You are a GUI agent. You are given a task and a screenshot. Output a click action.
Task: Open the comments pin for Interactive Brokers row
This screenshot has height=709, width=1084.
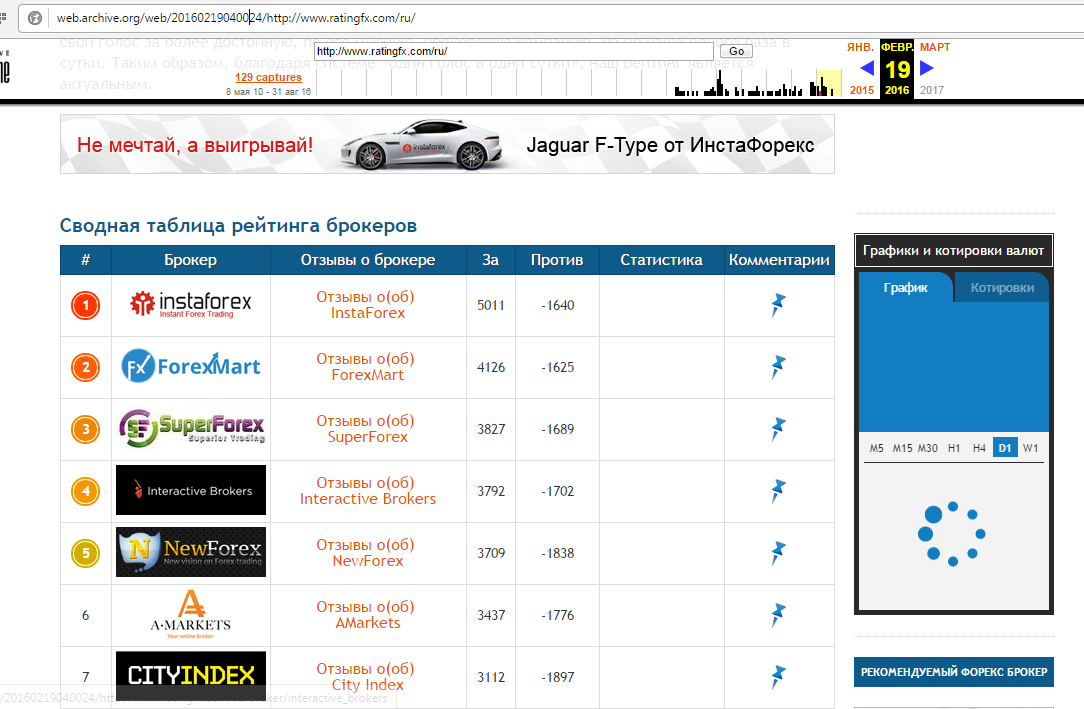[x=778, y=491]
